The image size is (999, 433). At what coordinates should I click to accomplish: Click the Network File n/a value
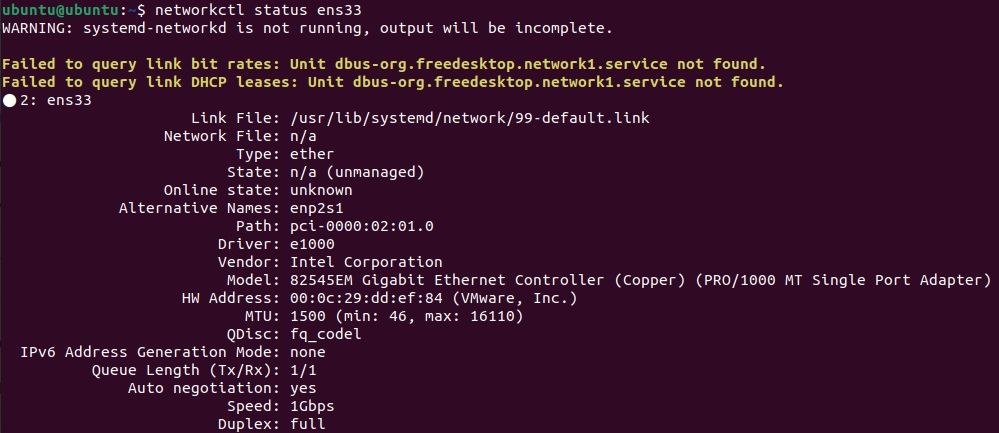coord(303,136)
